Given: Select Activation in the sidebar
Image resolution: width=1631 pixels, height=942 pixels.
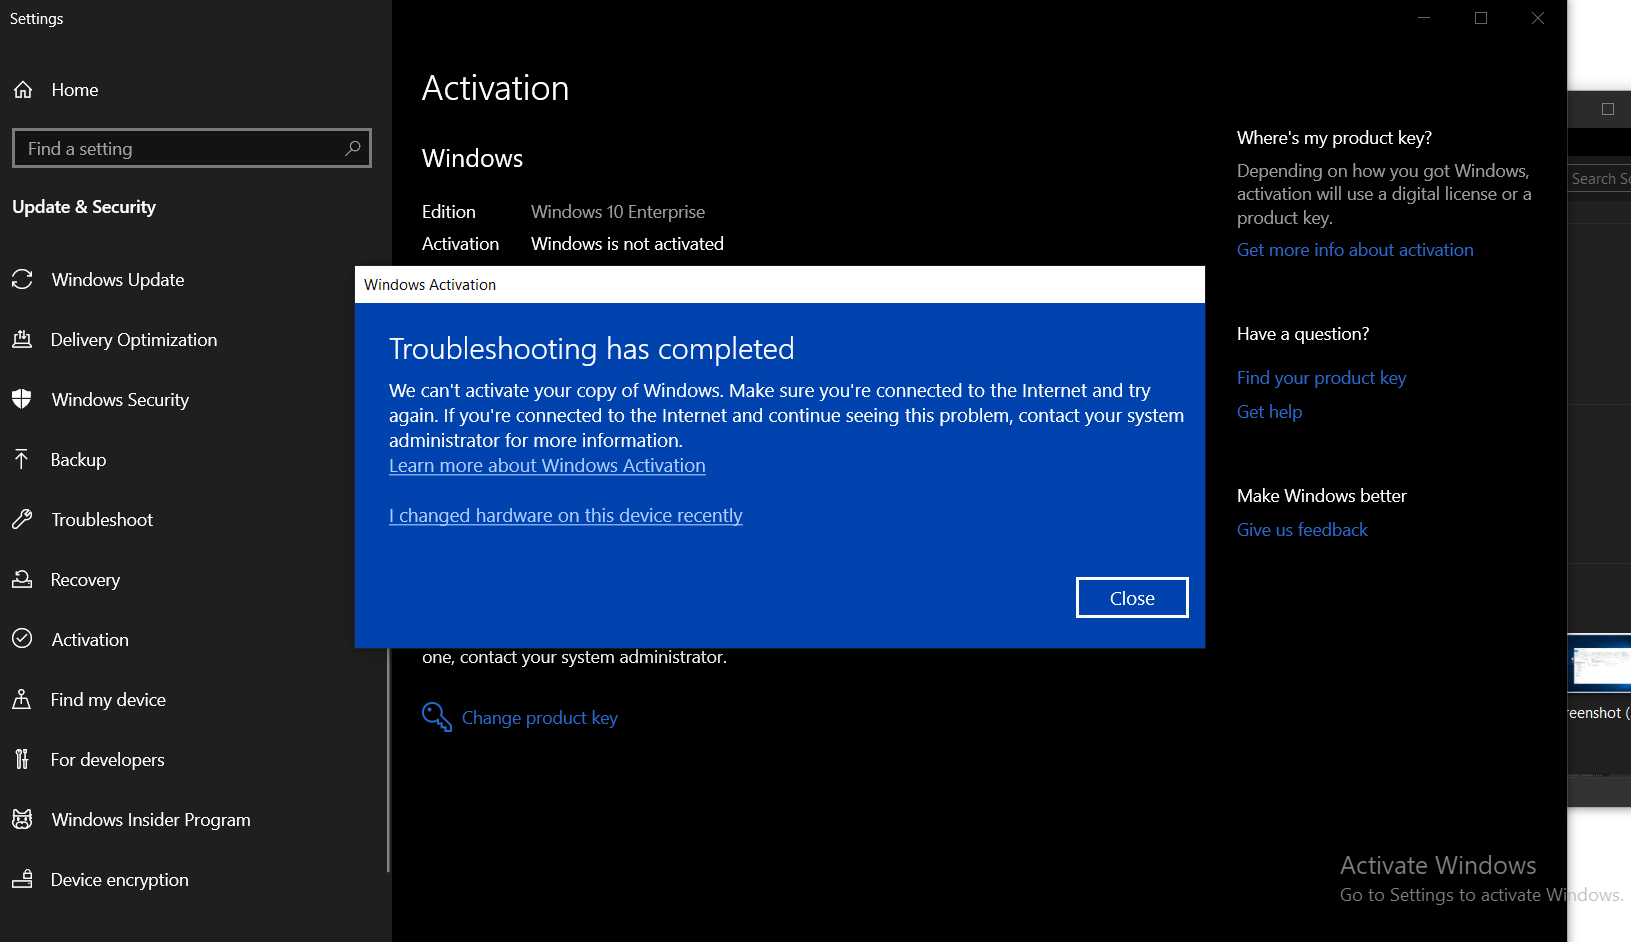Looking at the screenshot, I should (90, 640).
